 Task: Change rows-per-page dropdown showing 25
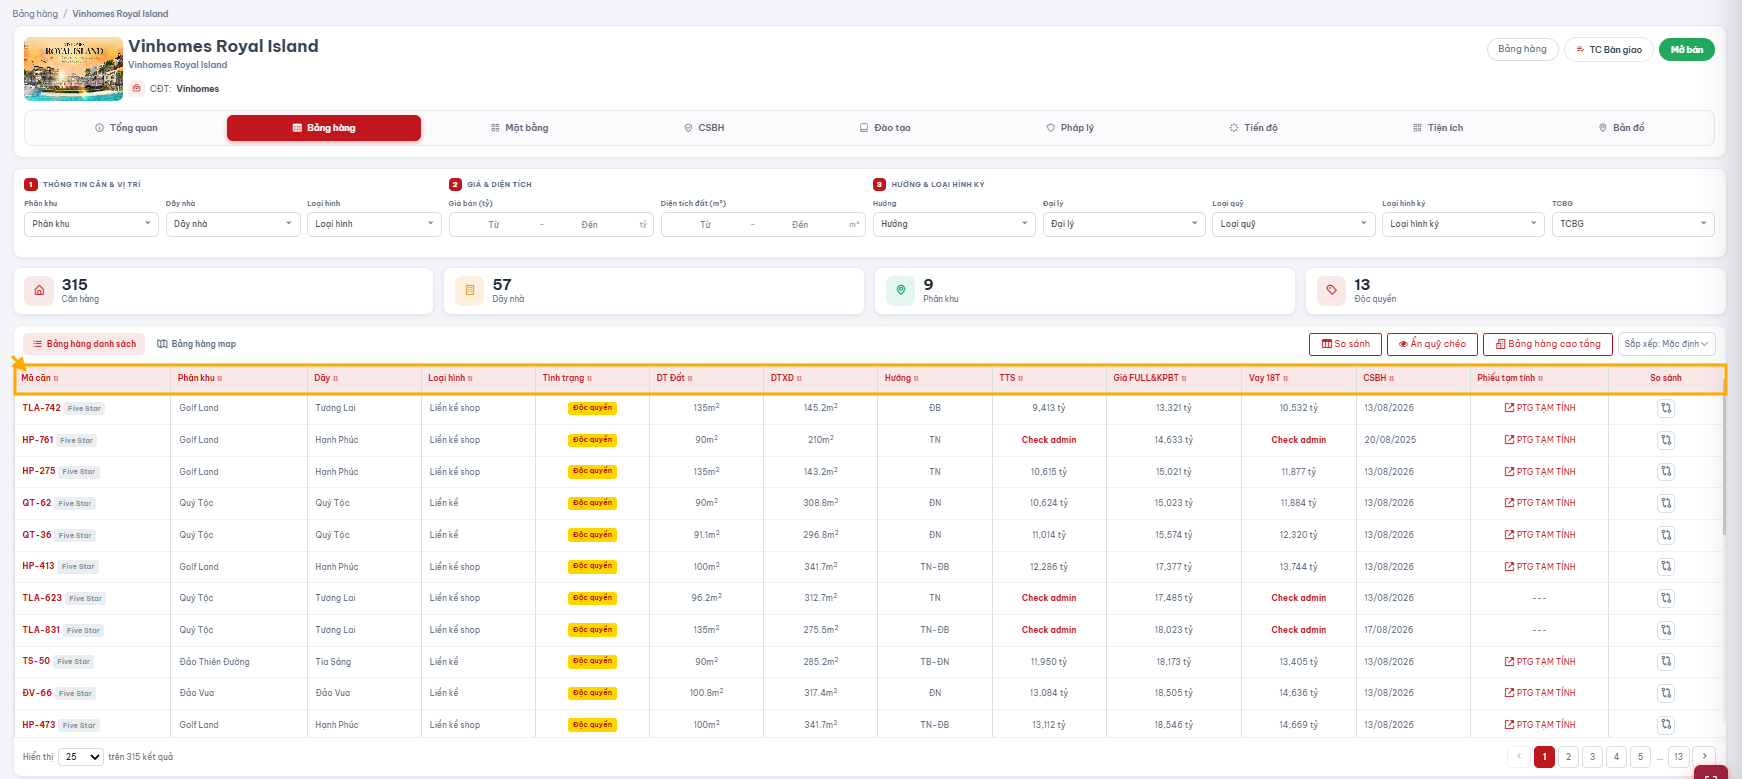[x=81, y=757]
